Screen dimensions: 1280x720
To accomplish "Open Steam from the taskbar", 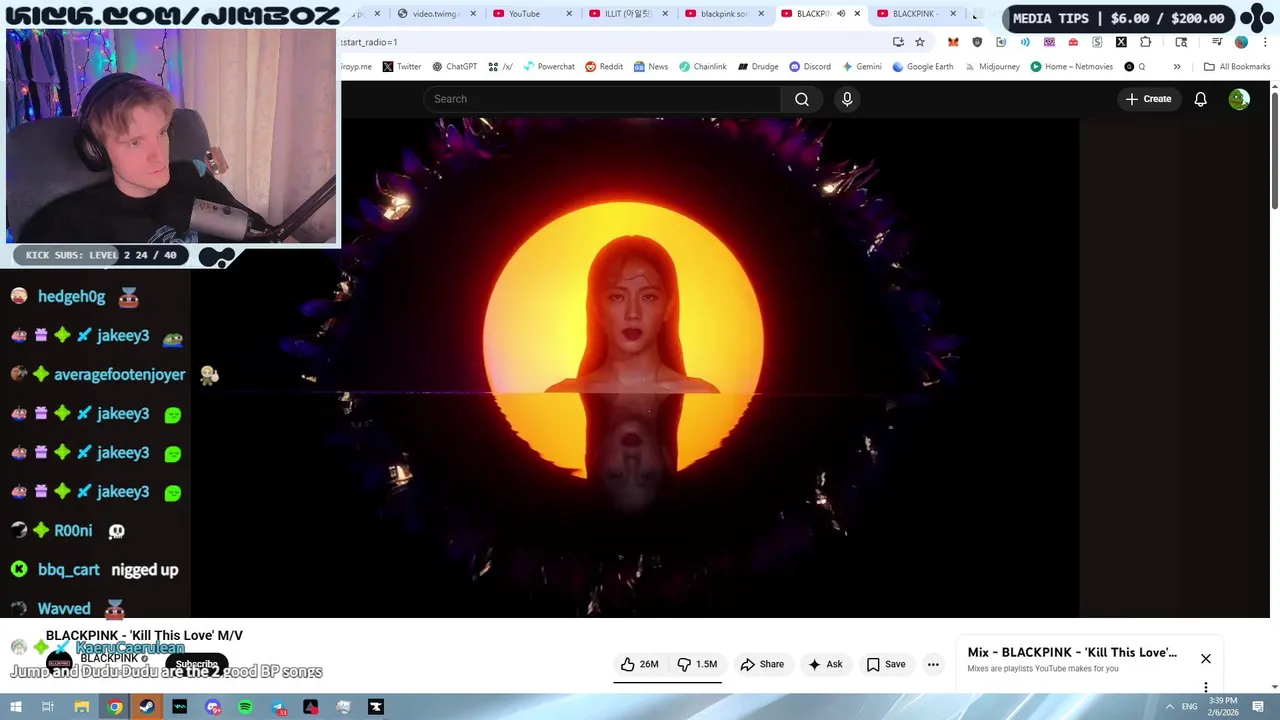I will tap(147, 707).
